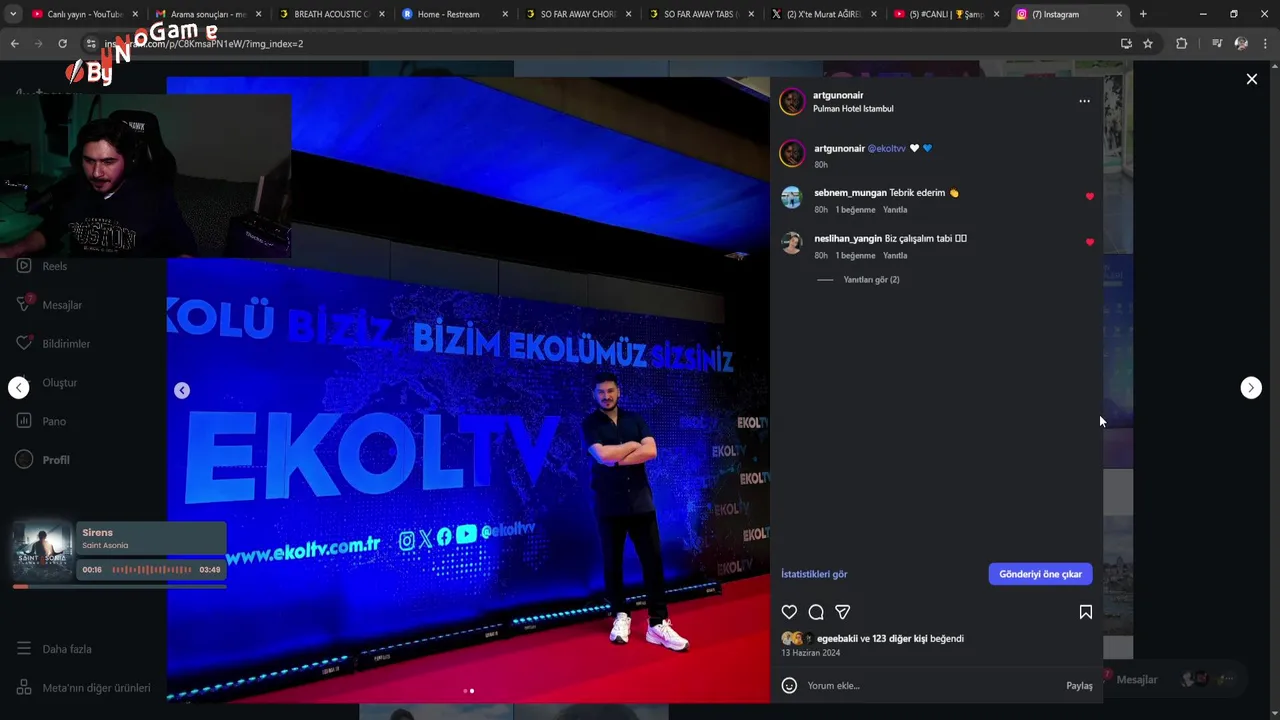Open the browser extensions puzzle icon
Image resolution: width=1280 pixels, height=720 pixels.
(1181, 44)
